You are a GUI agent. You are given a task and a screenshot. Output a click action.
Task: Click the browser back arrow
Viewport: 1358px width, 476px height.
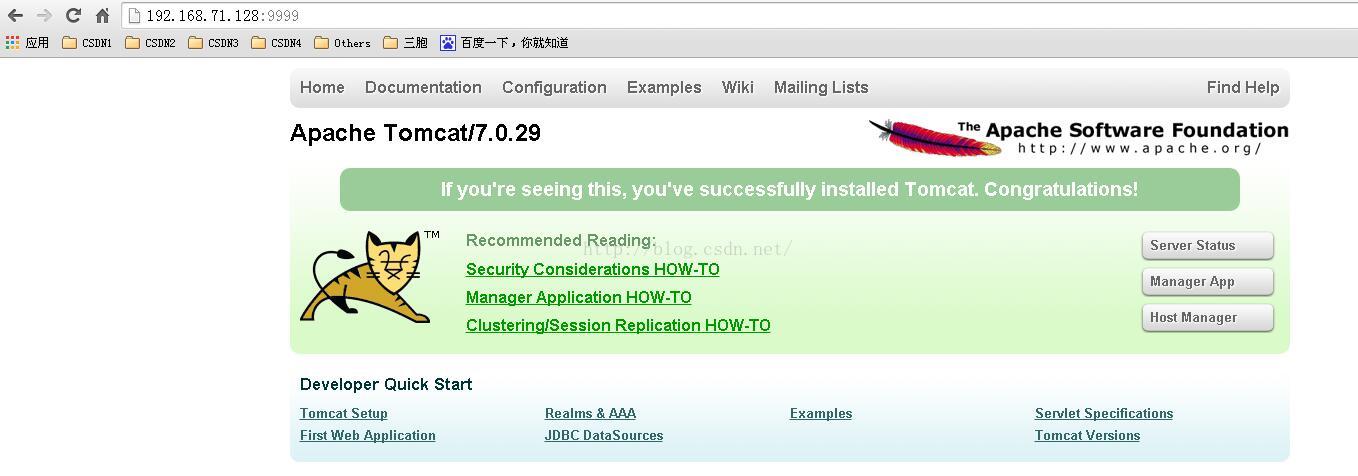click(15, 15)
